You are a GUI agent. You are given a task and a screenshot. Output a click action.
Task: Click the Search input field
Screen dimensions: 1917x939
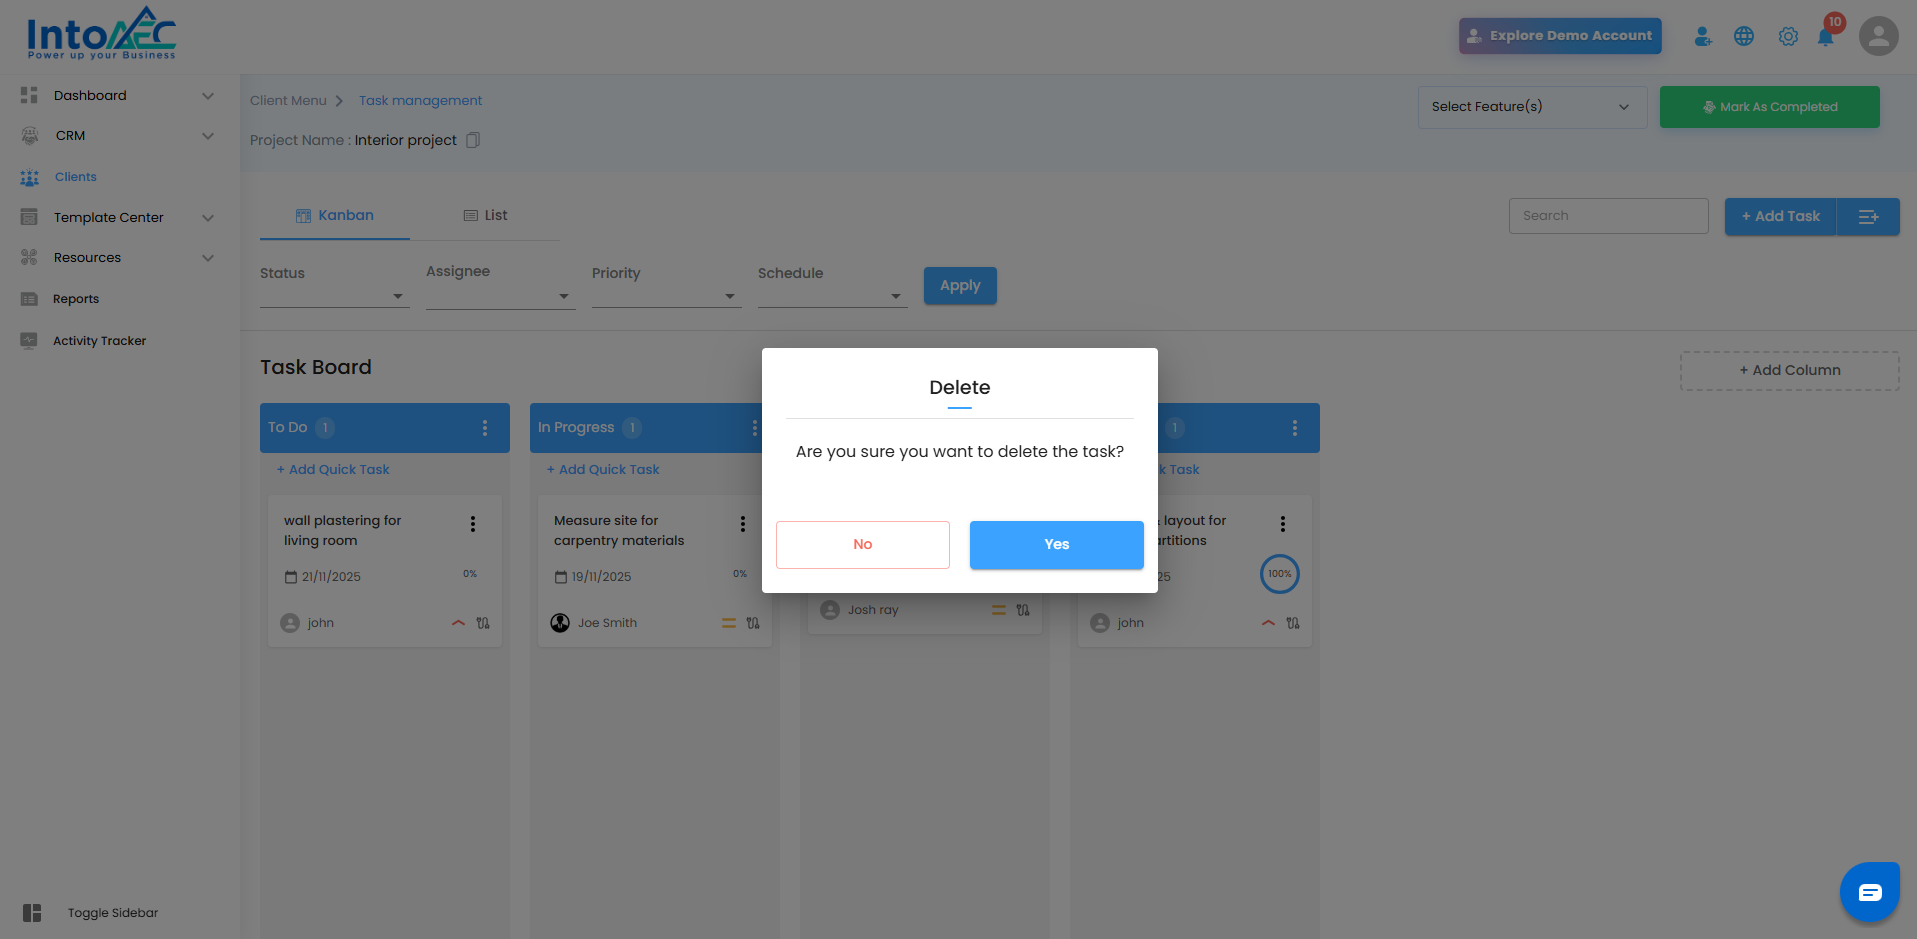pyautogui.click(x=1608, y=216)
